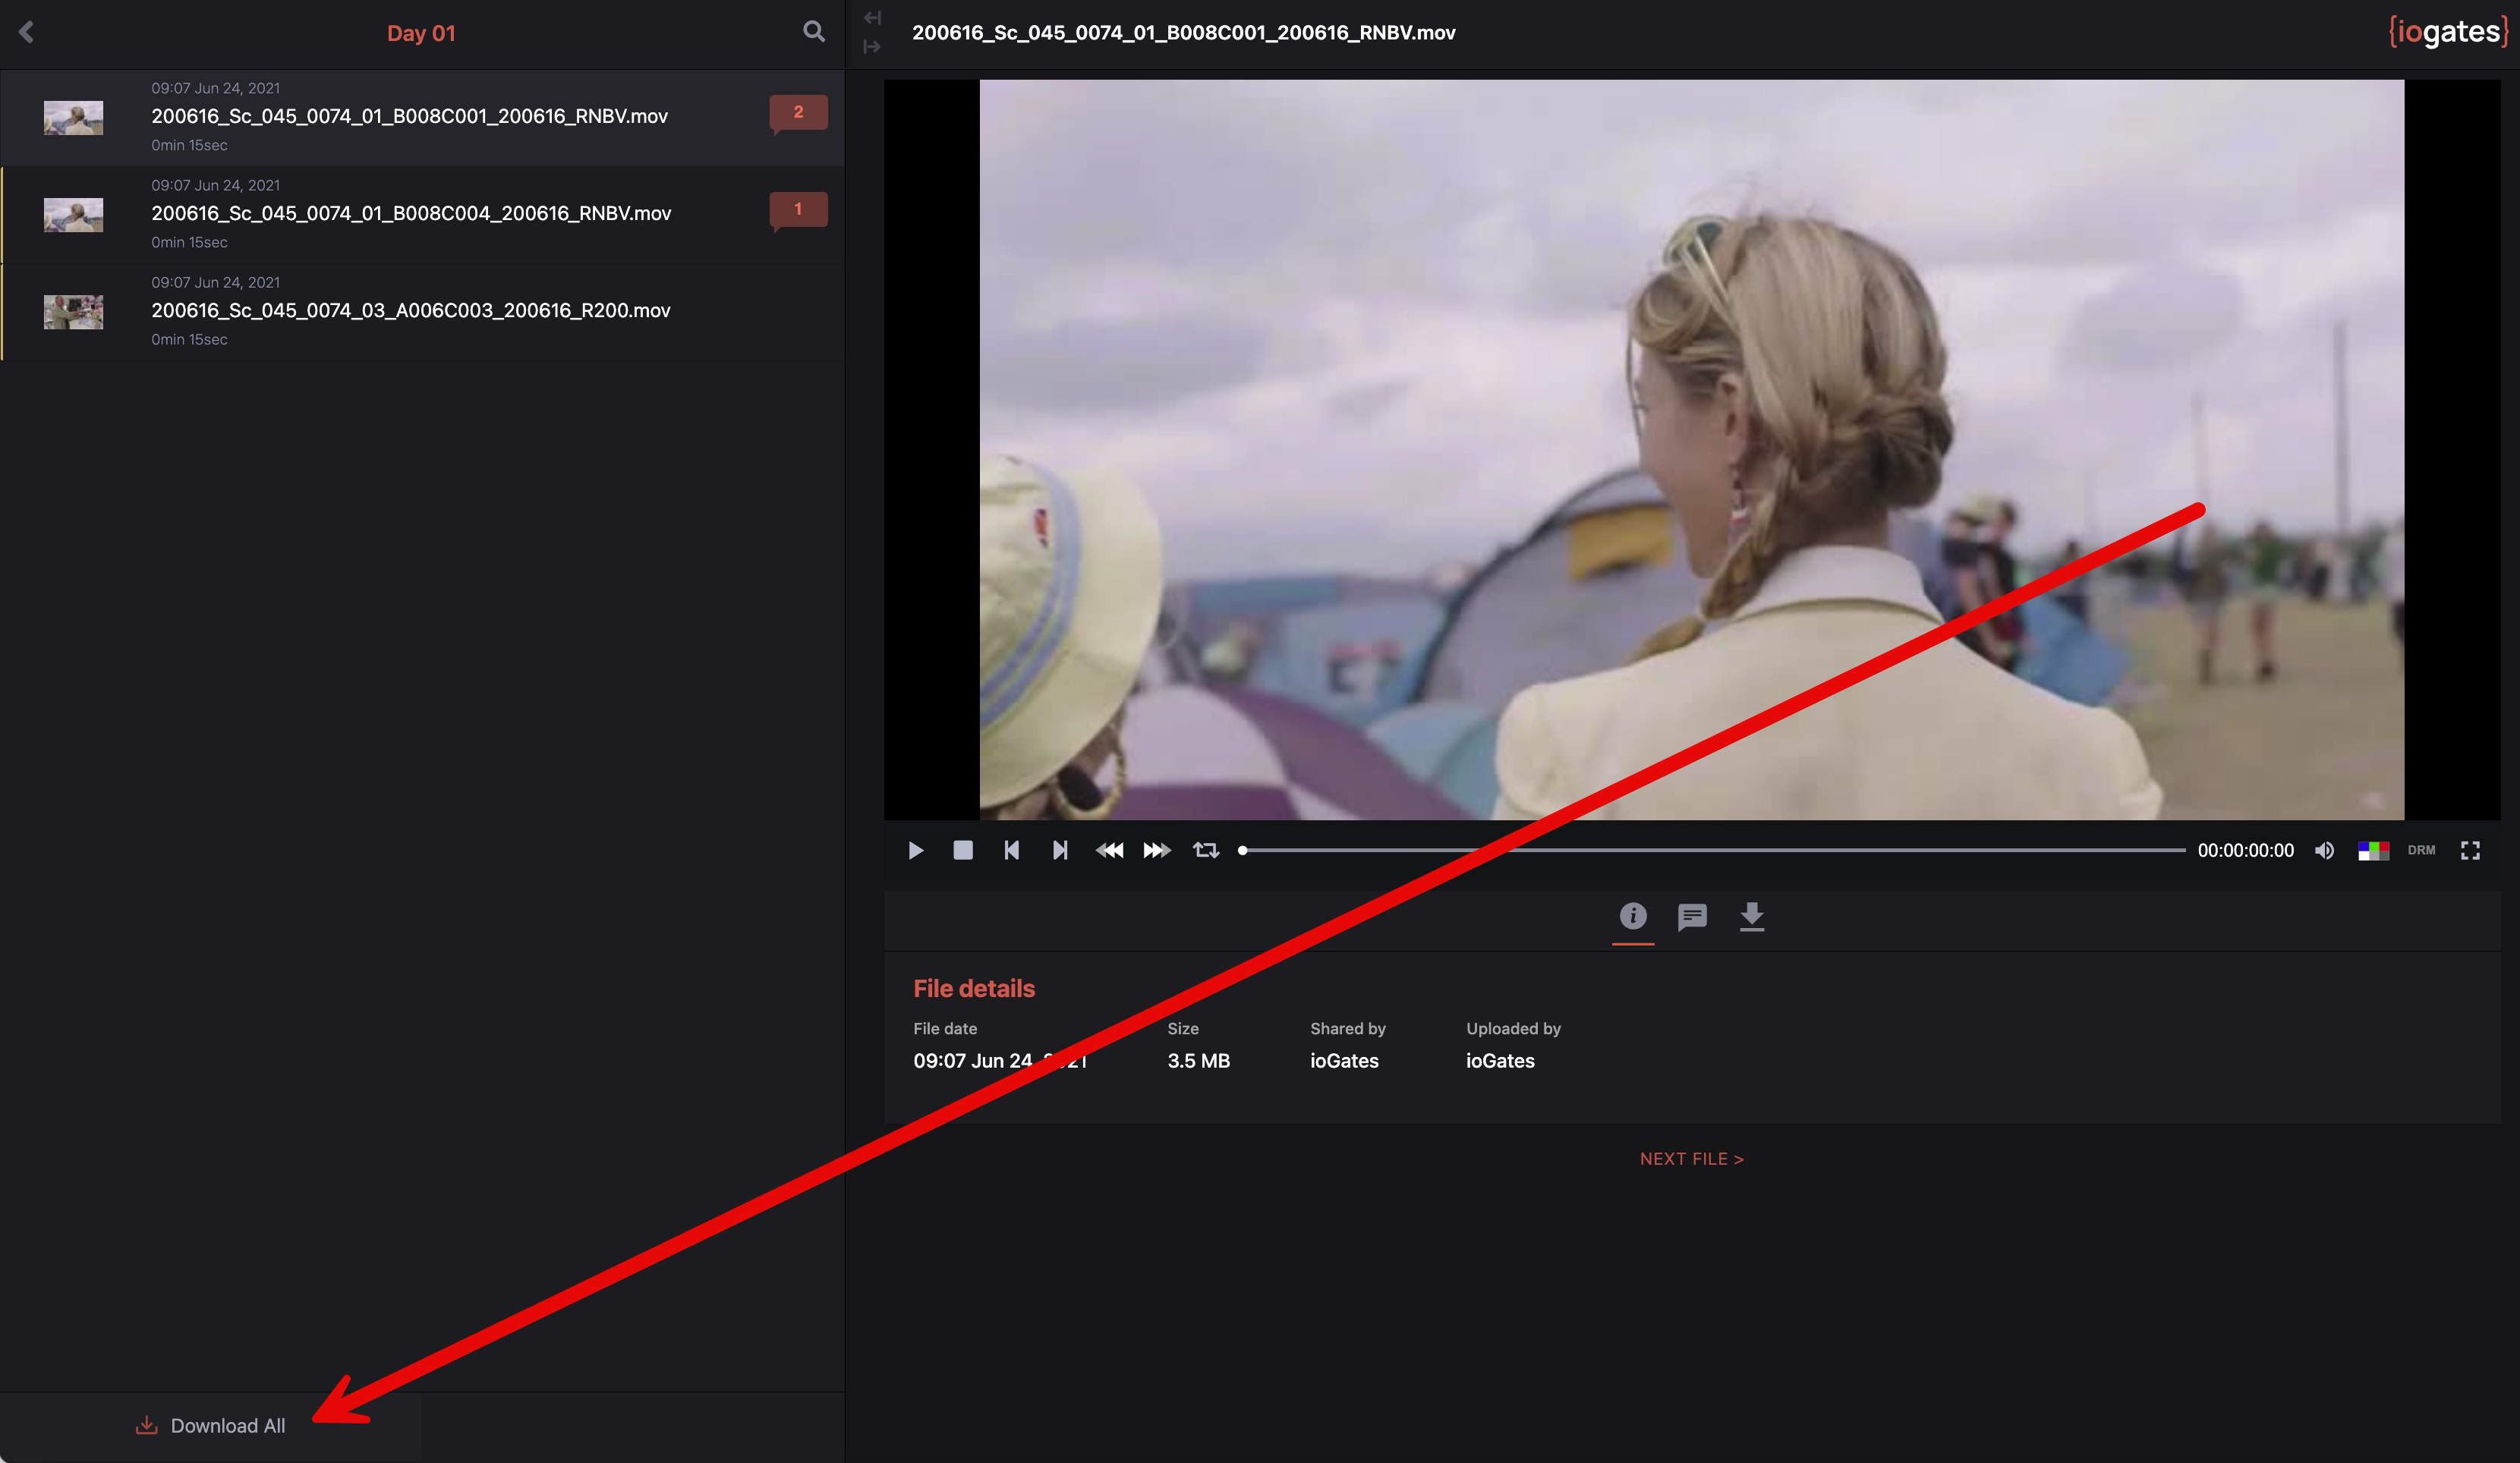Image resolution: width=2520 pixels, height=1463 pixels.
Task: Open the download tab icon
Action: (x=1751, y=917)
